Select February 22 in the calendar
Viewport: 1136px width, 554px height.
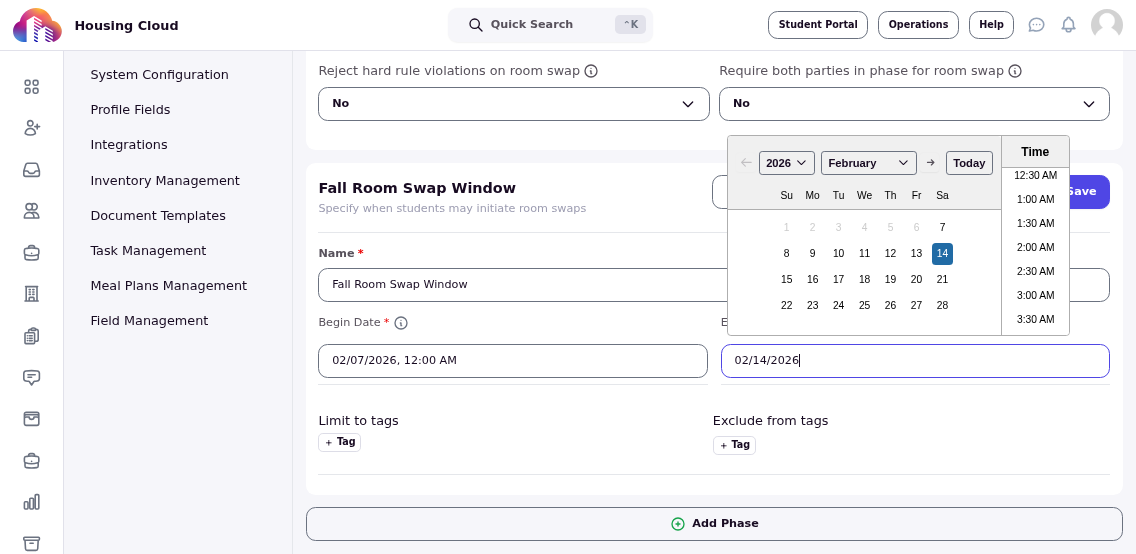[786, 306]
